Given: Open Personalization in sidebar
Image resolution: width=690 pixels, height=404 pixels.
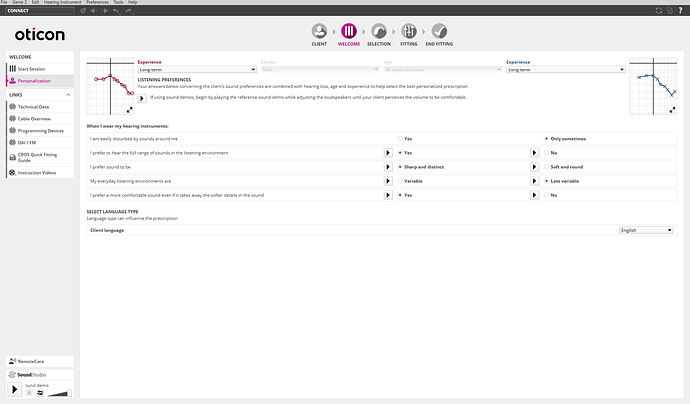Looking at the screenshot, I should pyautogui.click(x=40, y=81).
